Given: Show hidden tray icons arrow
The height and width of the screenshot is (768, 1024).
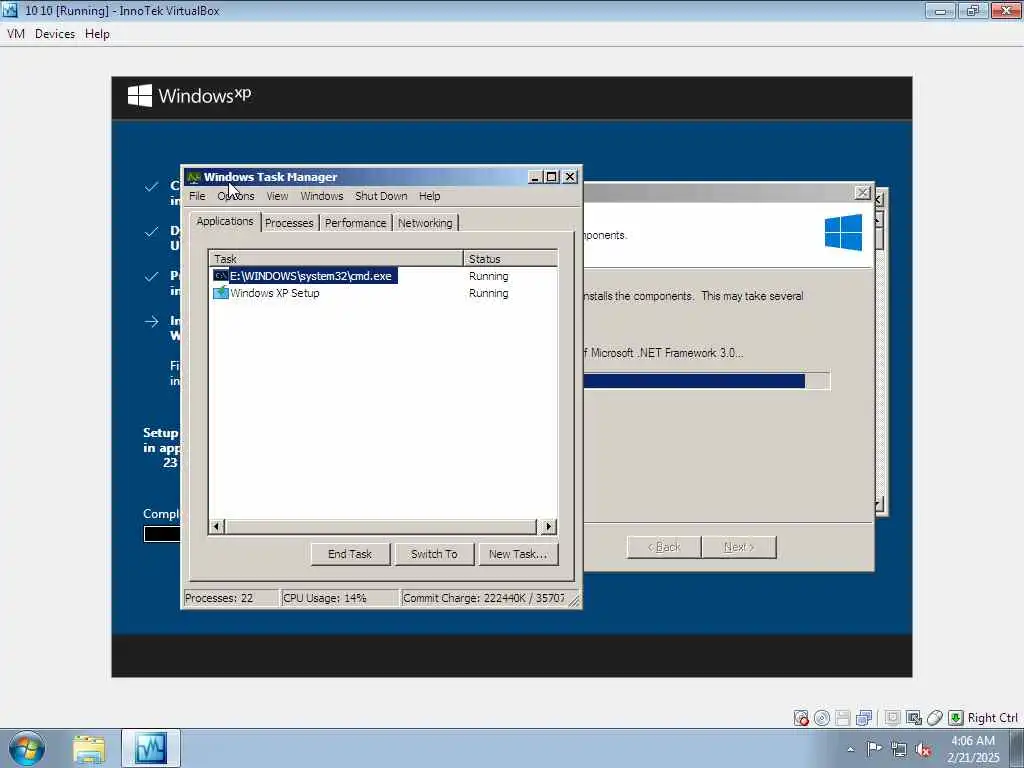Looking at the screenshot, I should (850, 749).
